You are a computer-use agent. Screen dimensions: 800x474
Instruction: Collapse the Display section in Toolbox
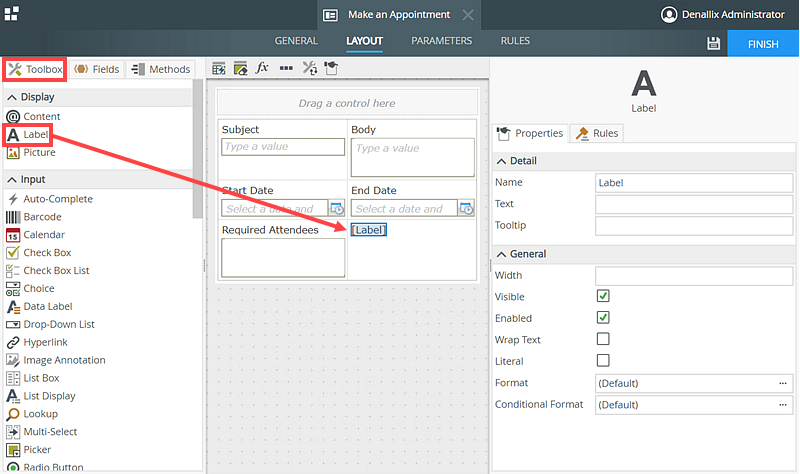pyautogui.click(x=12, y=97)
